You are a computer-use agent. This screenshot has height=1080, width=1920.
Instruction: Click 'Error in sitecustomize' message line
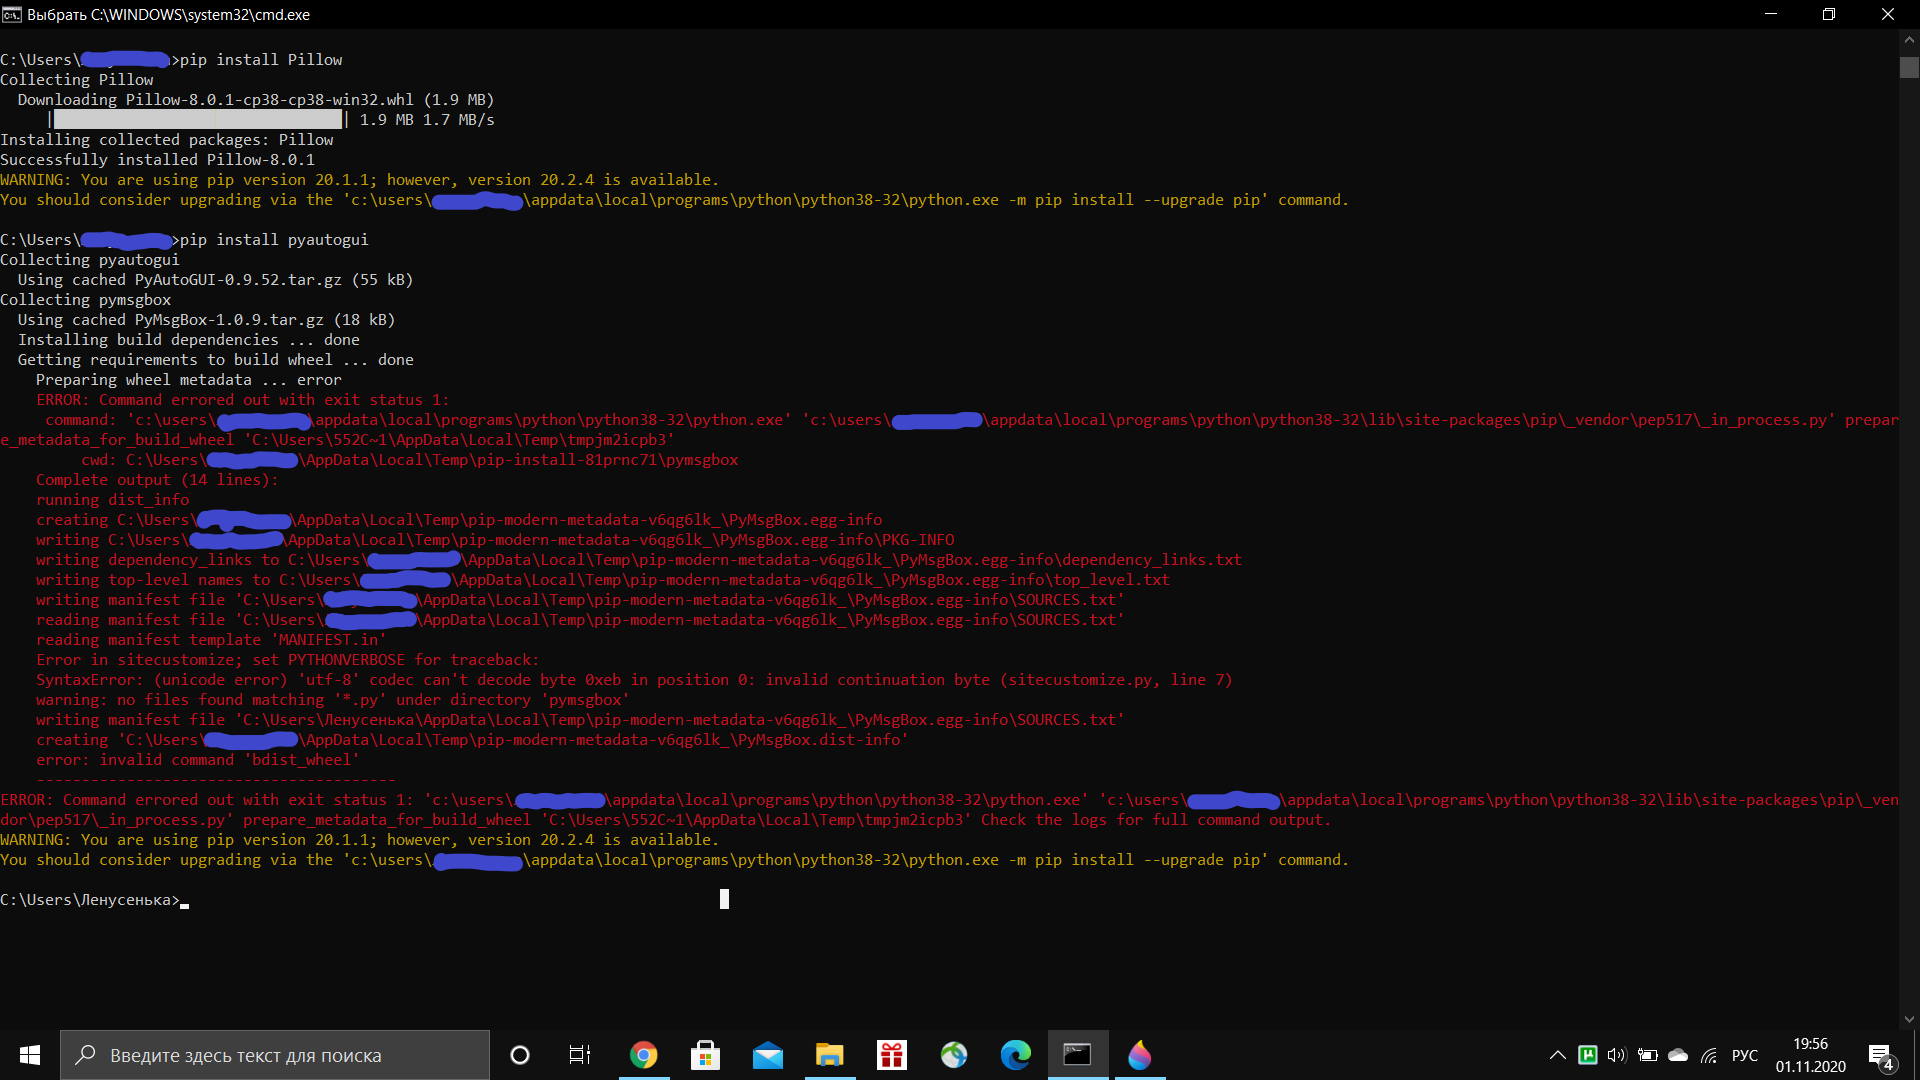288,660
